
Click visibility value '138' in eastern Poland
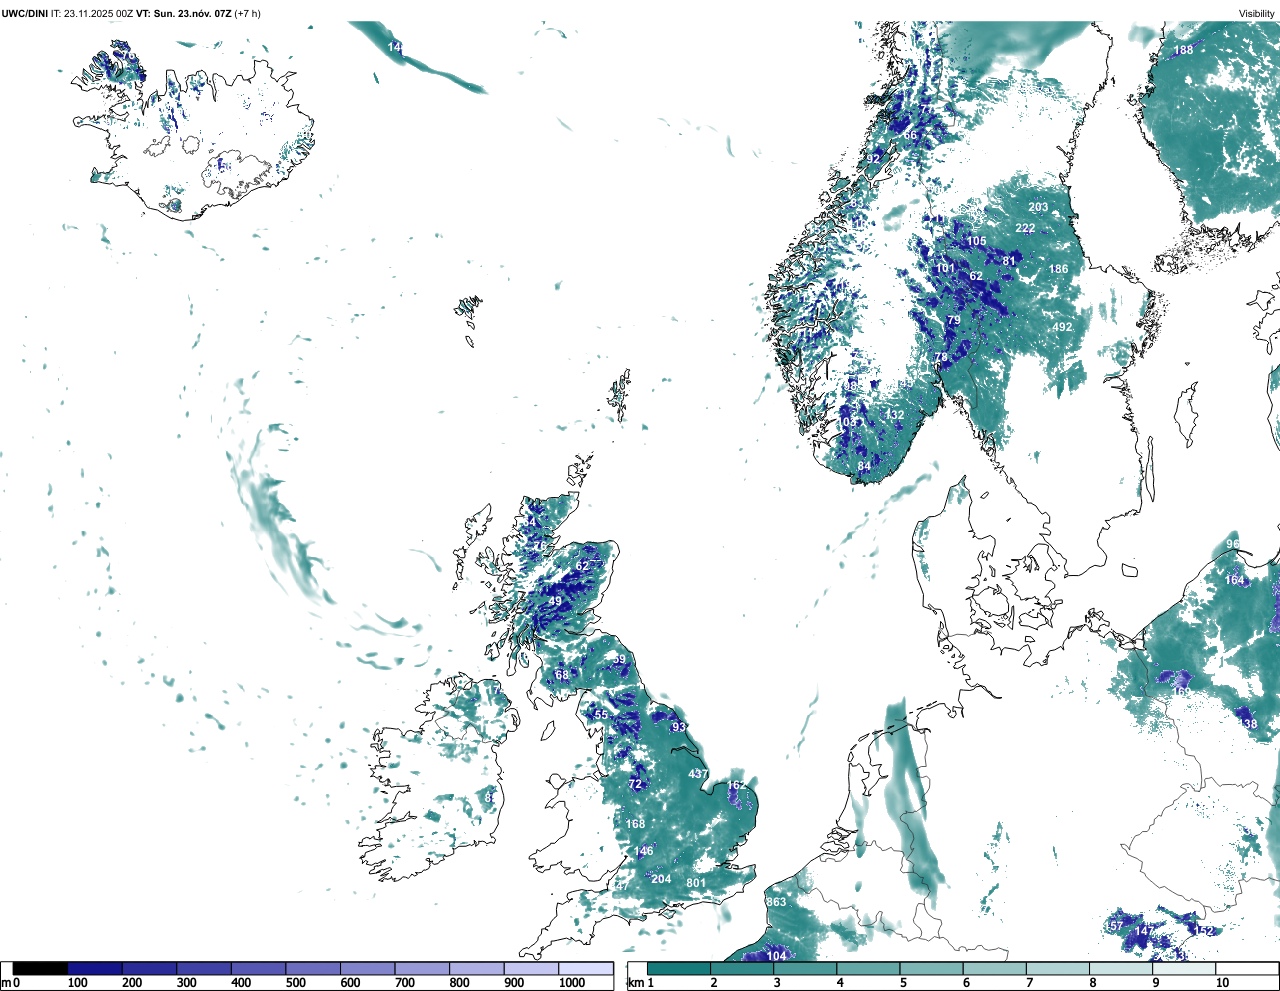(1247, 724)
